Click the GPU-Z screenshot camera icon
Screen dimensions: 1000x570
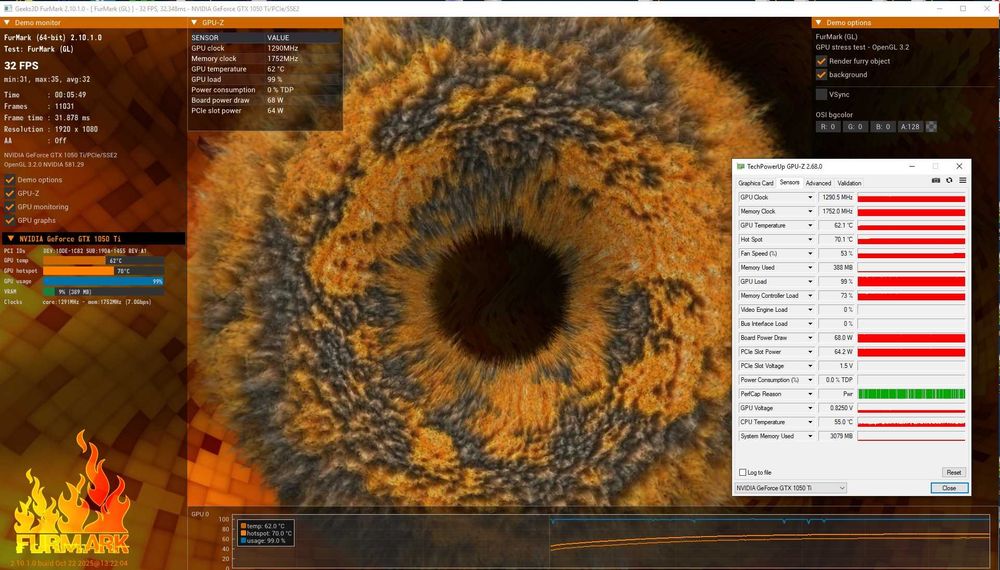(x=936, y=181)
